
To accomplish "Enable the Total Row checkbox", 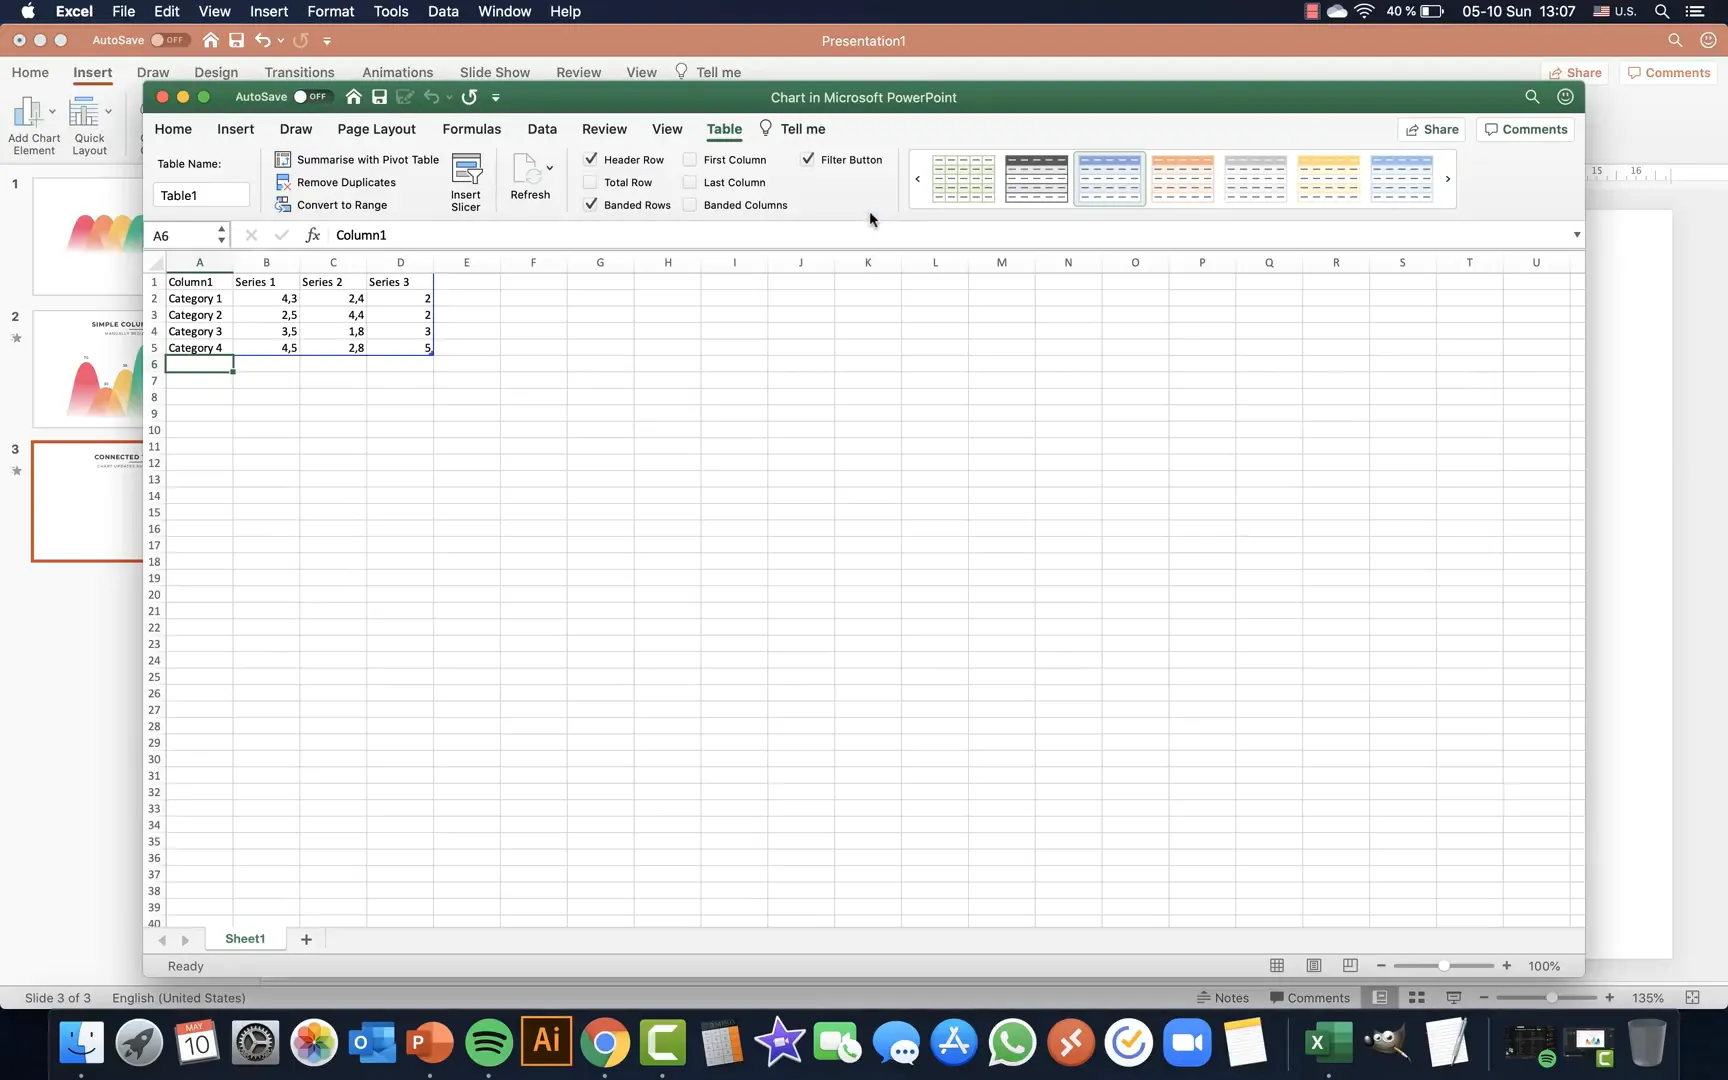I will [590, 182].
